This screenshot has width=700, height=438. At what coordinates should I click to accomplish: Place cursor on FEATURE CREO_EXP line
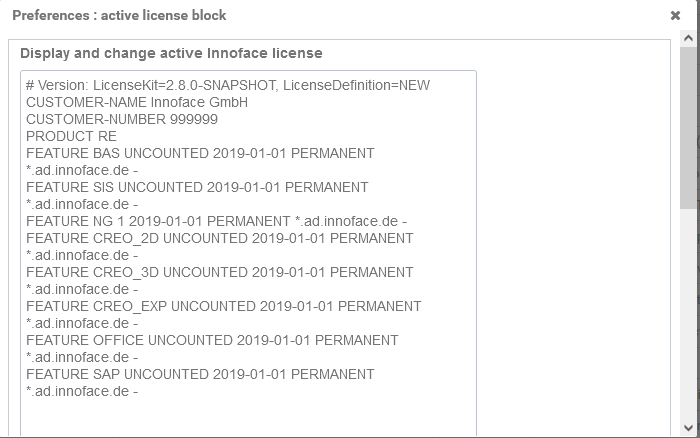coord(223,306)
